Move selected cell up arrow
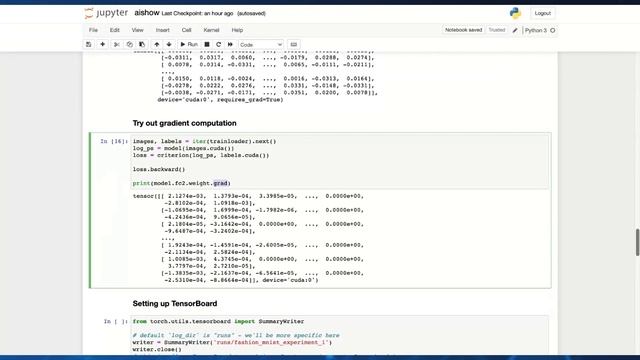The image size is (640, 360). 157,44
